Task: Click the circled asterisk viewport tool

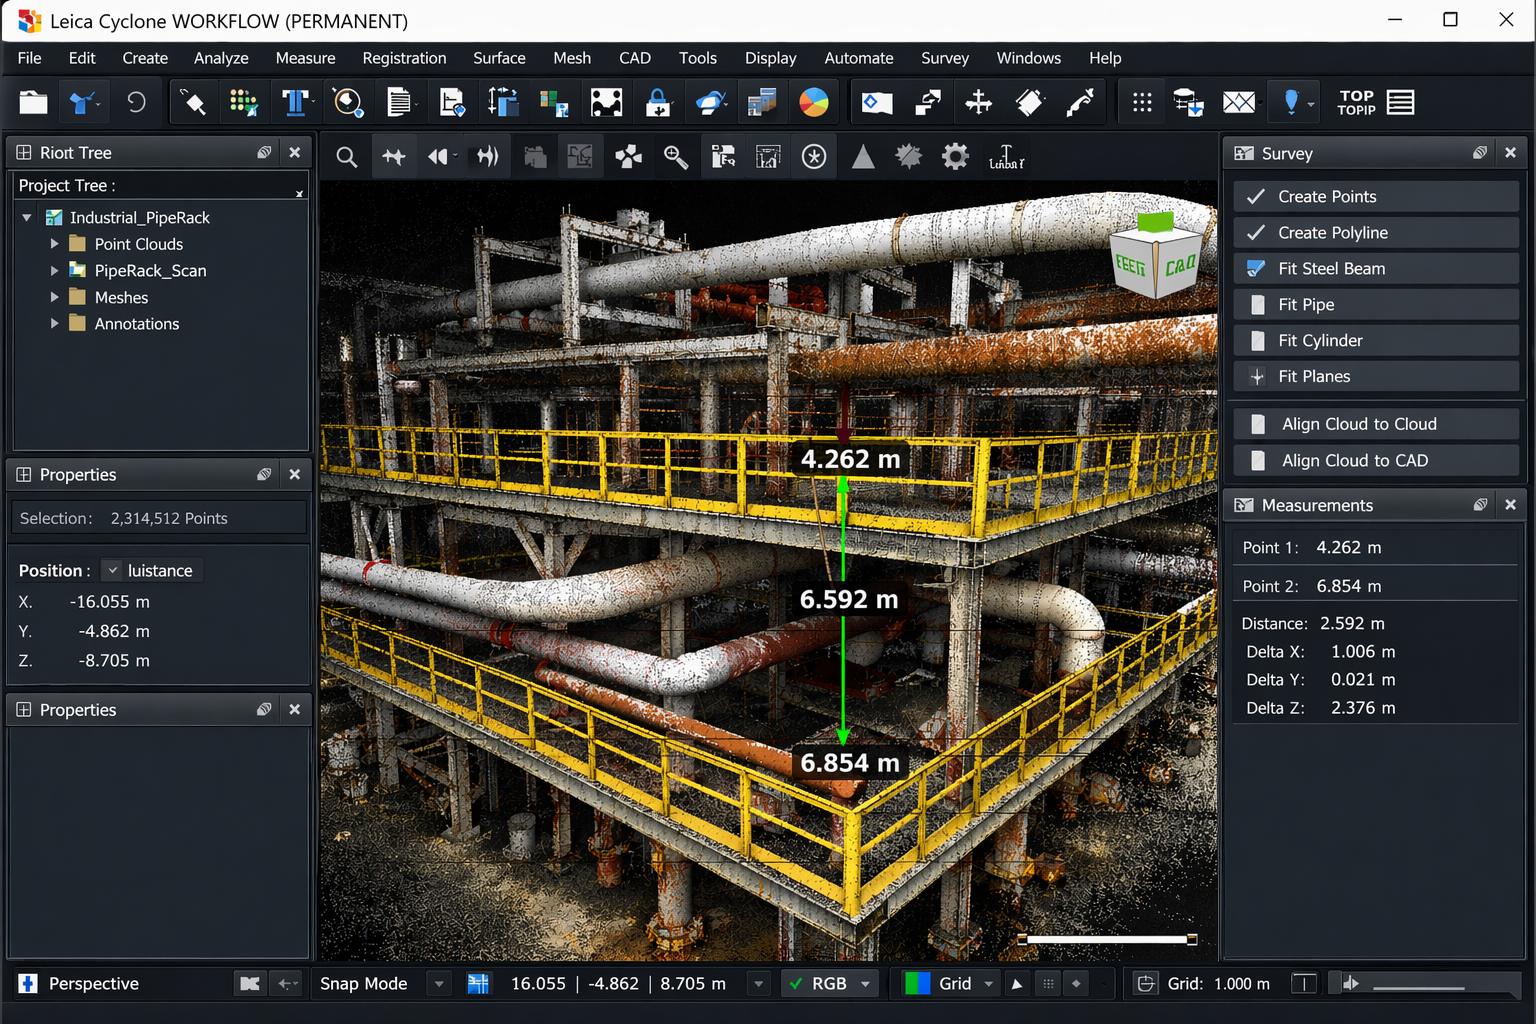Action: coord(814,157)
